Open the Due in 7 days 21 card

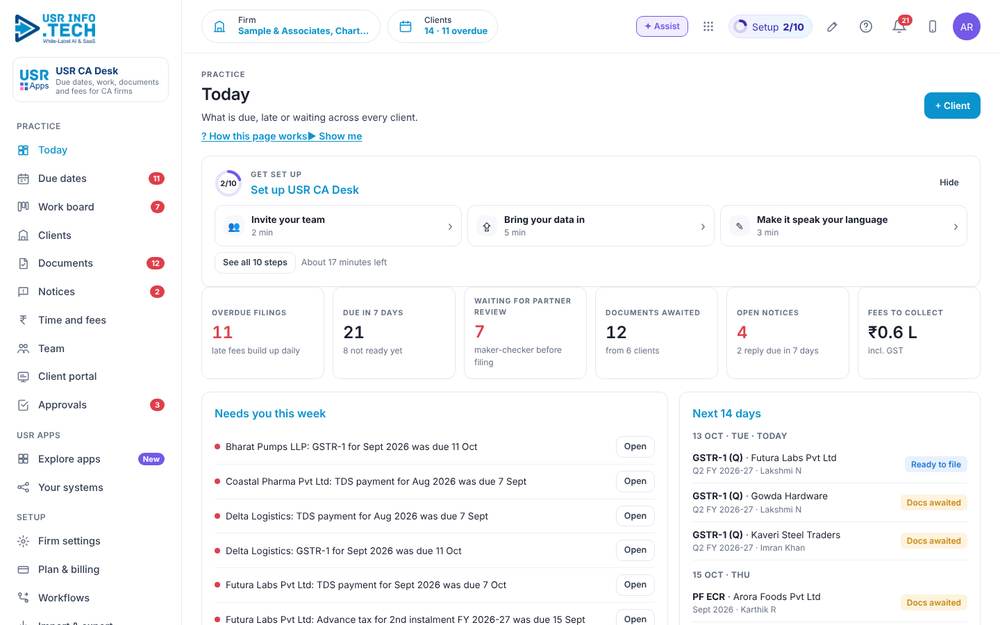click(394, 333)
